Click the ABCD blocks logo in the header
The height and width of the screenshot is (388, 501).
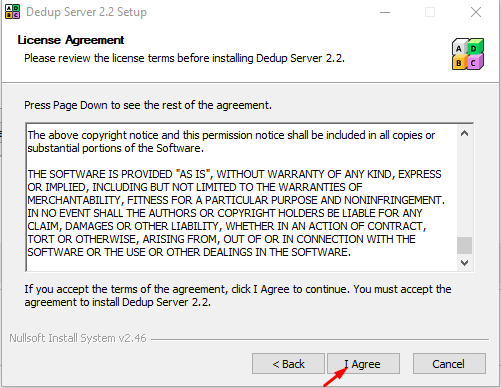pos(468,54)
